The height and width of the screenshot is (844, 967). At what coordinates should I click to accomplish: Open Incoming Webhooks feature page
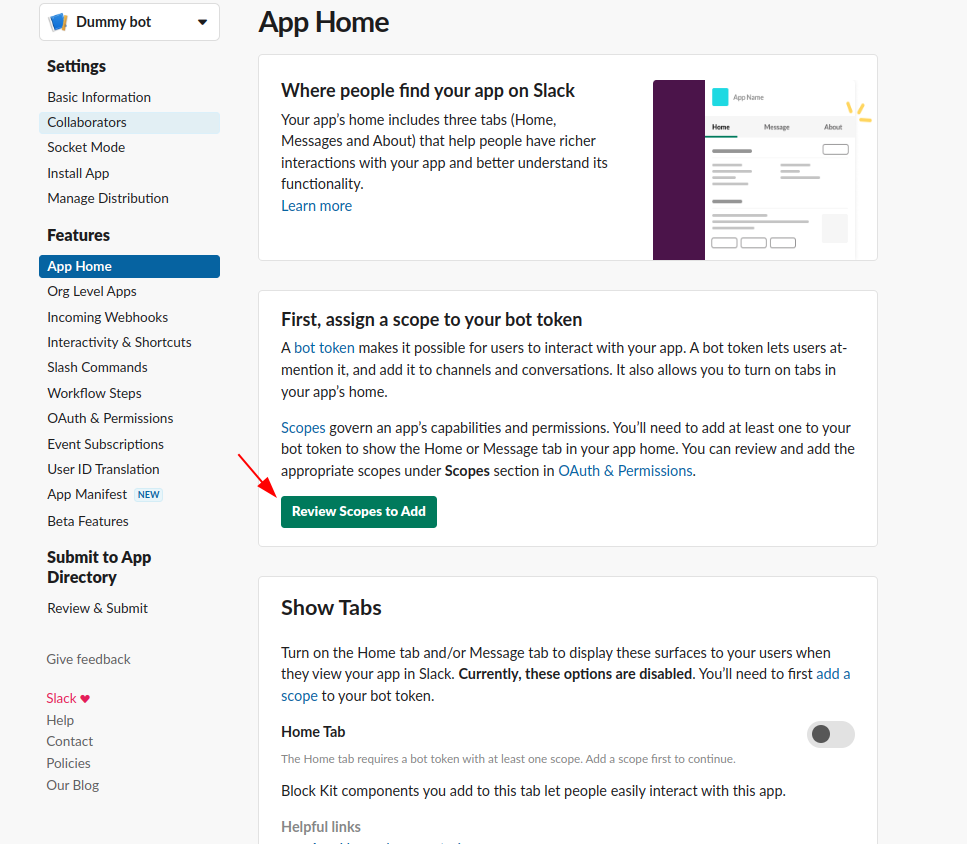point(107,317)
